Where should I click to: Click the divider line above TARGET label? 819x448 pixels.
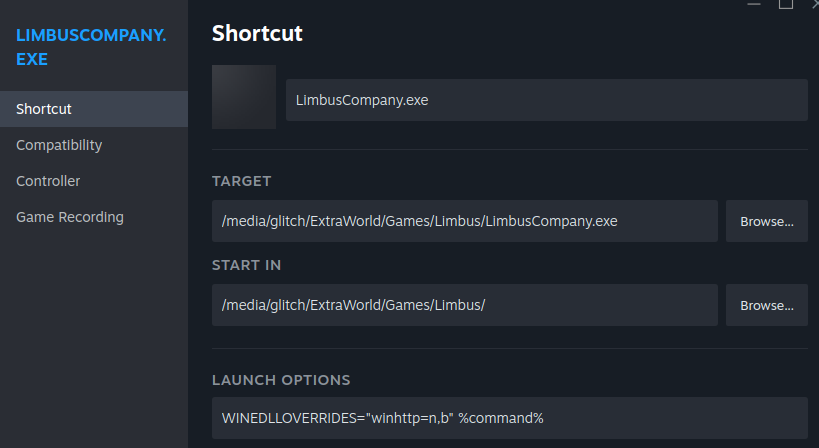tap(510, 150)
